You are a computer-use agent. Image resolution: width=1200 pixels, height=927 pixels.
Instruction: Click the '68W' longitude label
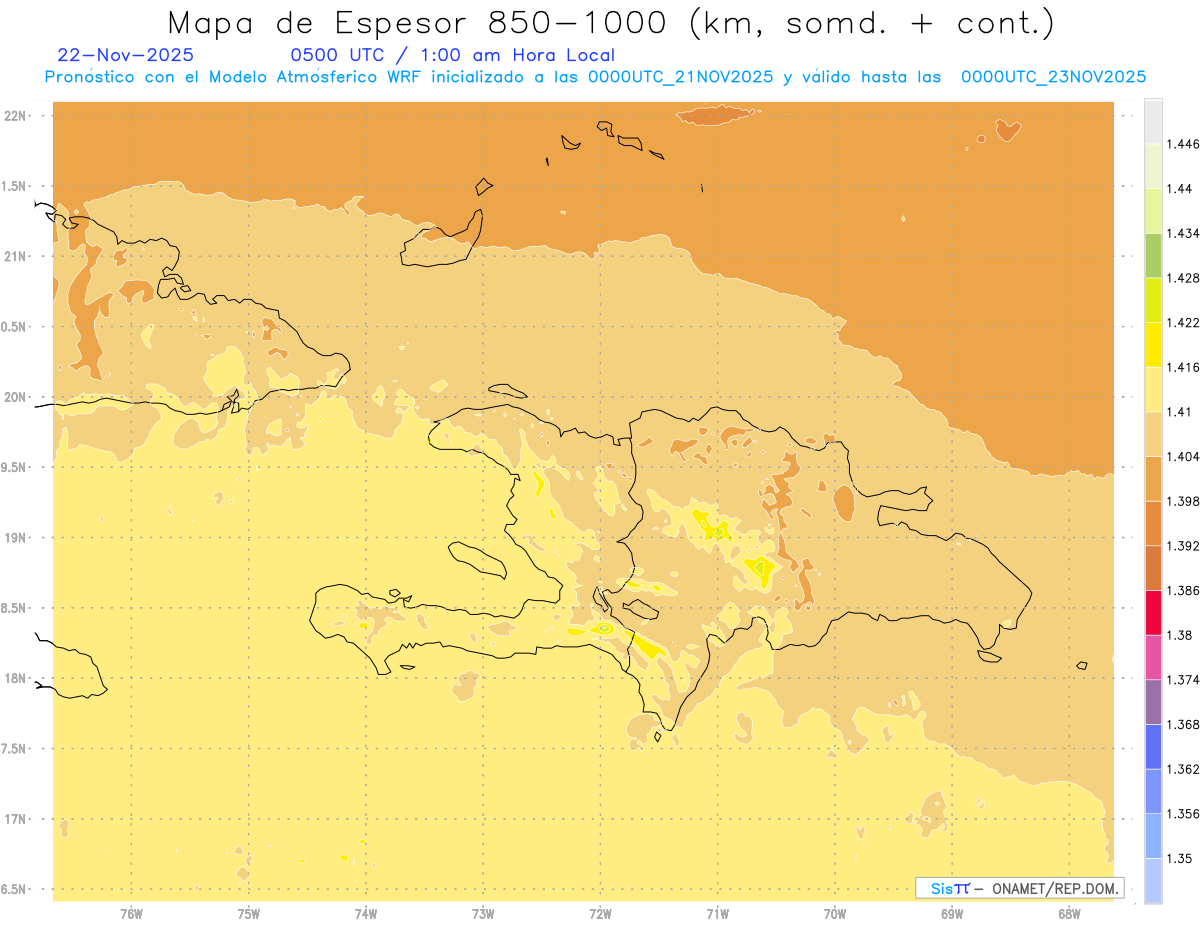[1069, 914]
